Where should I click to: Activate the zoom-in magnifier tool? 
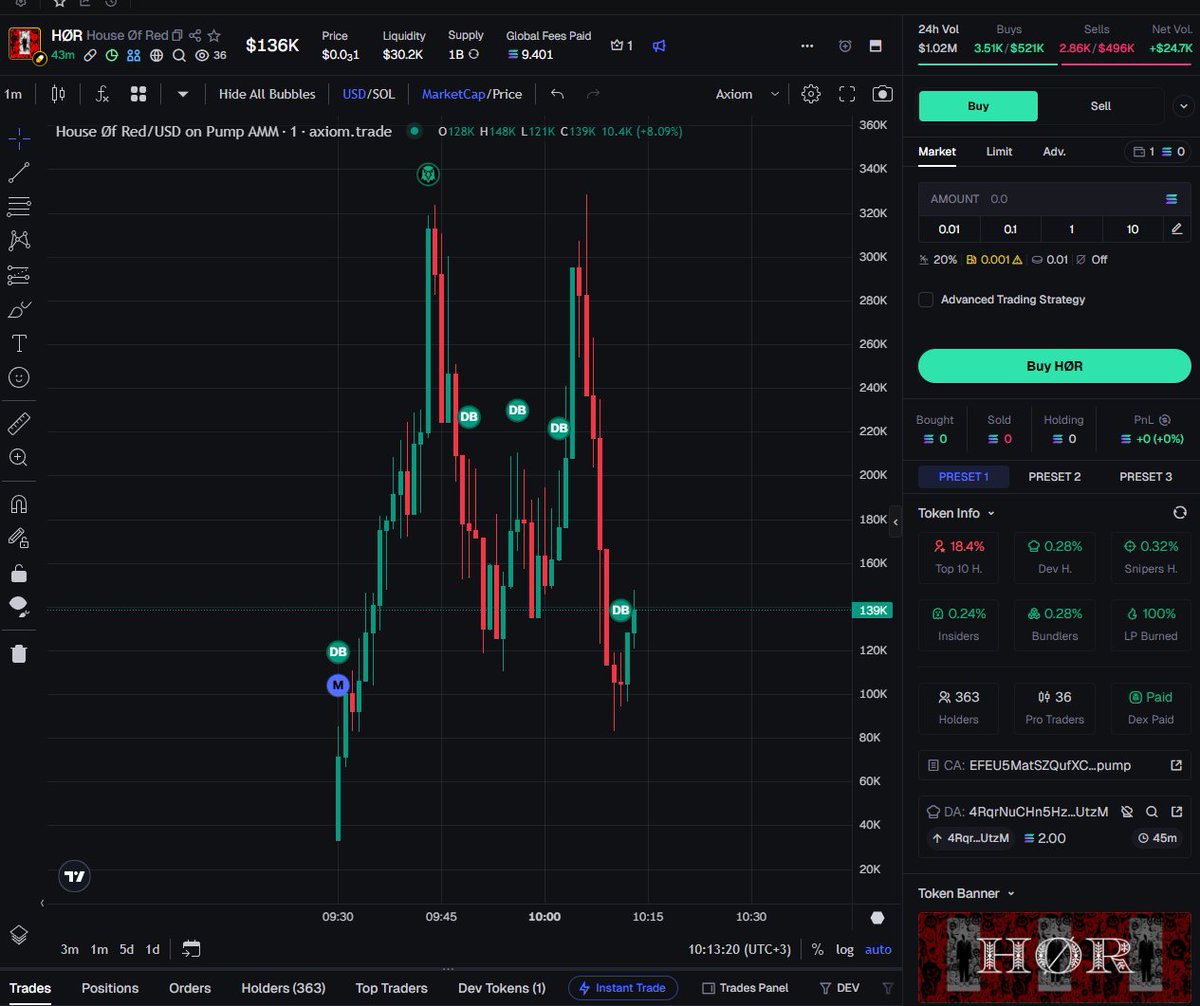(19, 457)
